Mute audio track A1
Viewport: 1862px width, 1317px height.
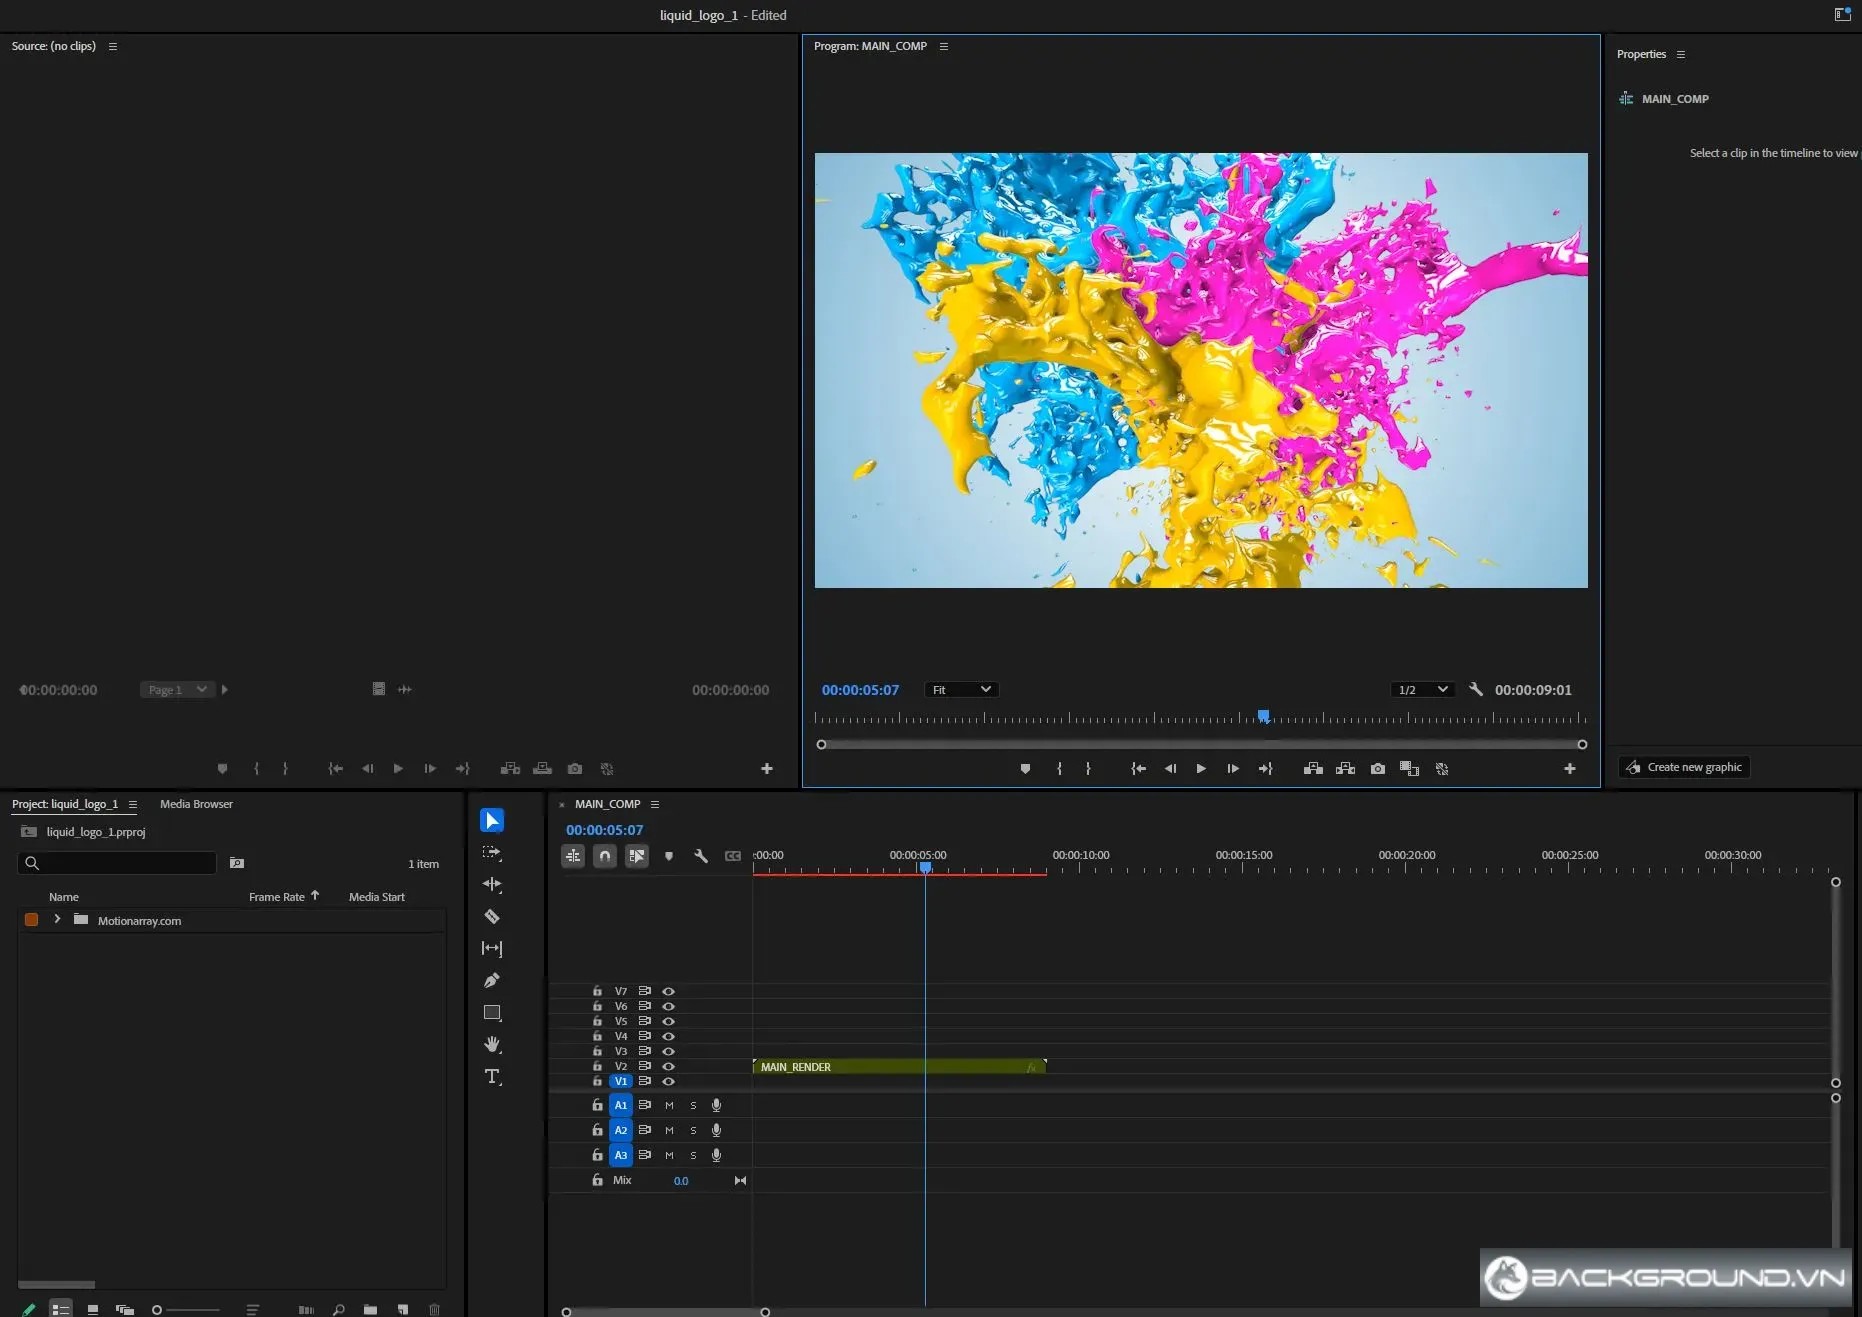click(669, 1105)
